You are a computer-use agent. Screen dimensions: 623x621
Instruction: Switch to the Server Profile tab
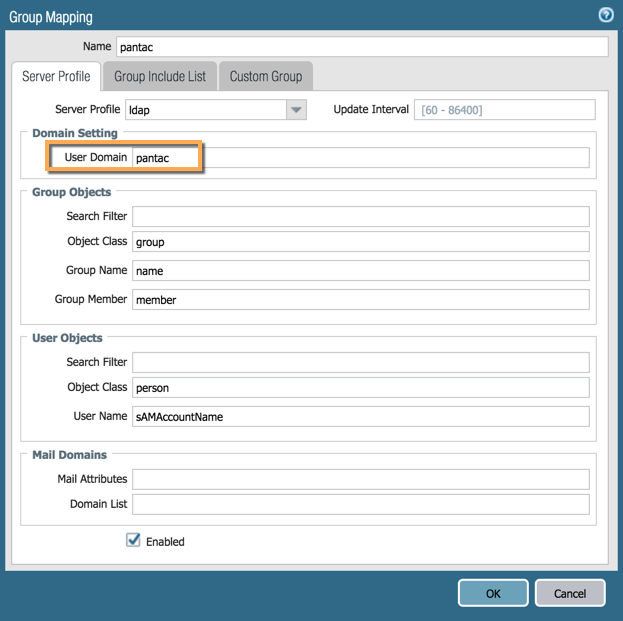[x=56, y=76]
